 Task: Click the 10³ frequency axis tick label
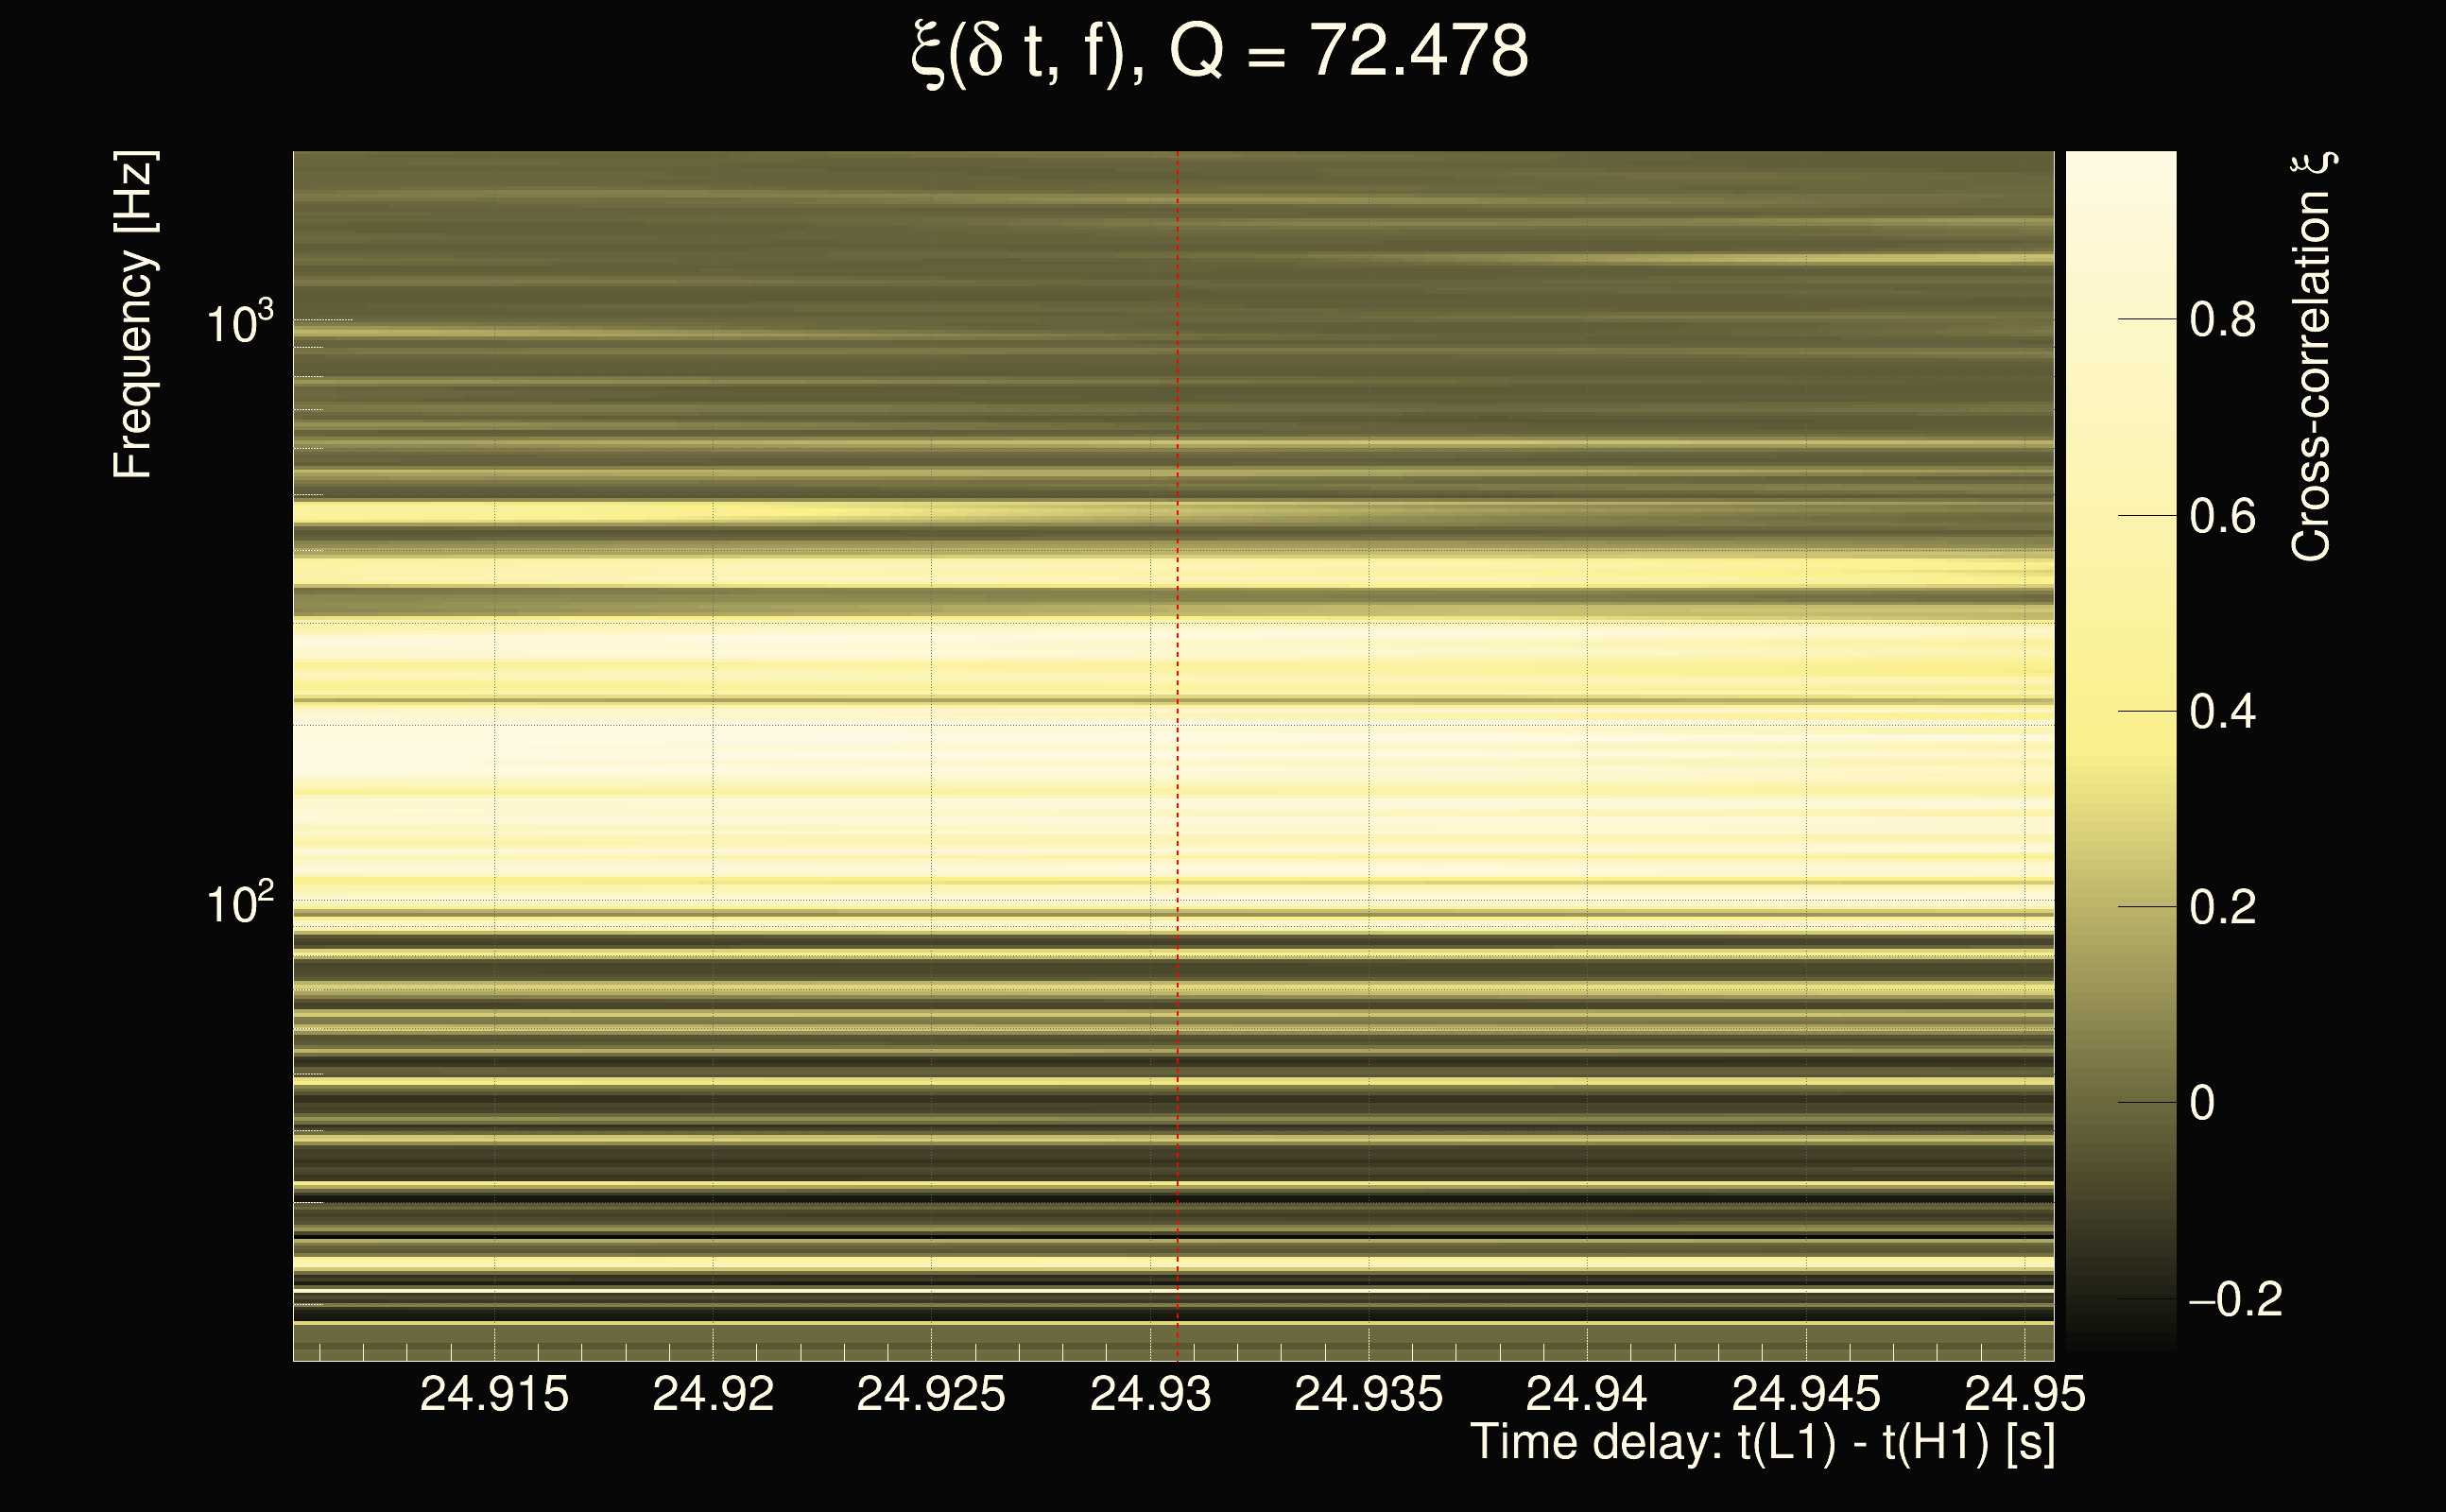[239, 323]
